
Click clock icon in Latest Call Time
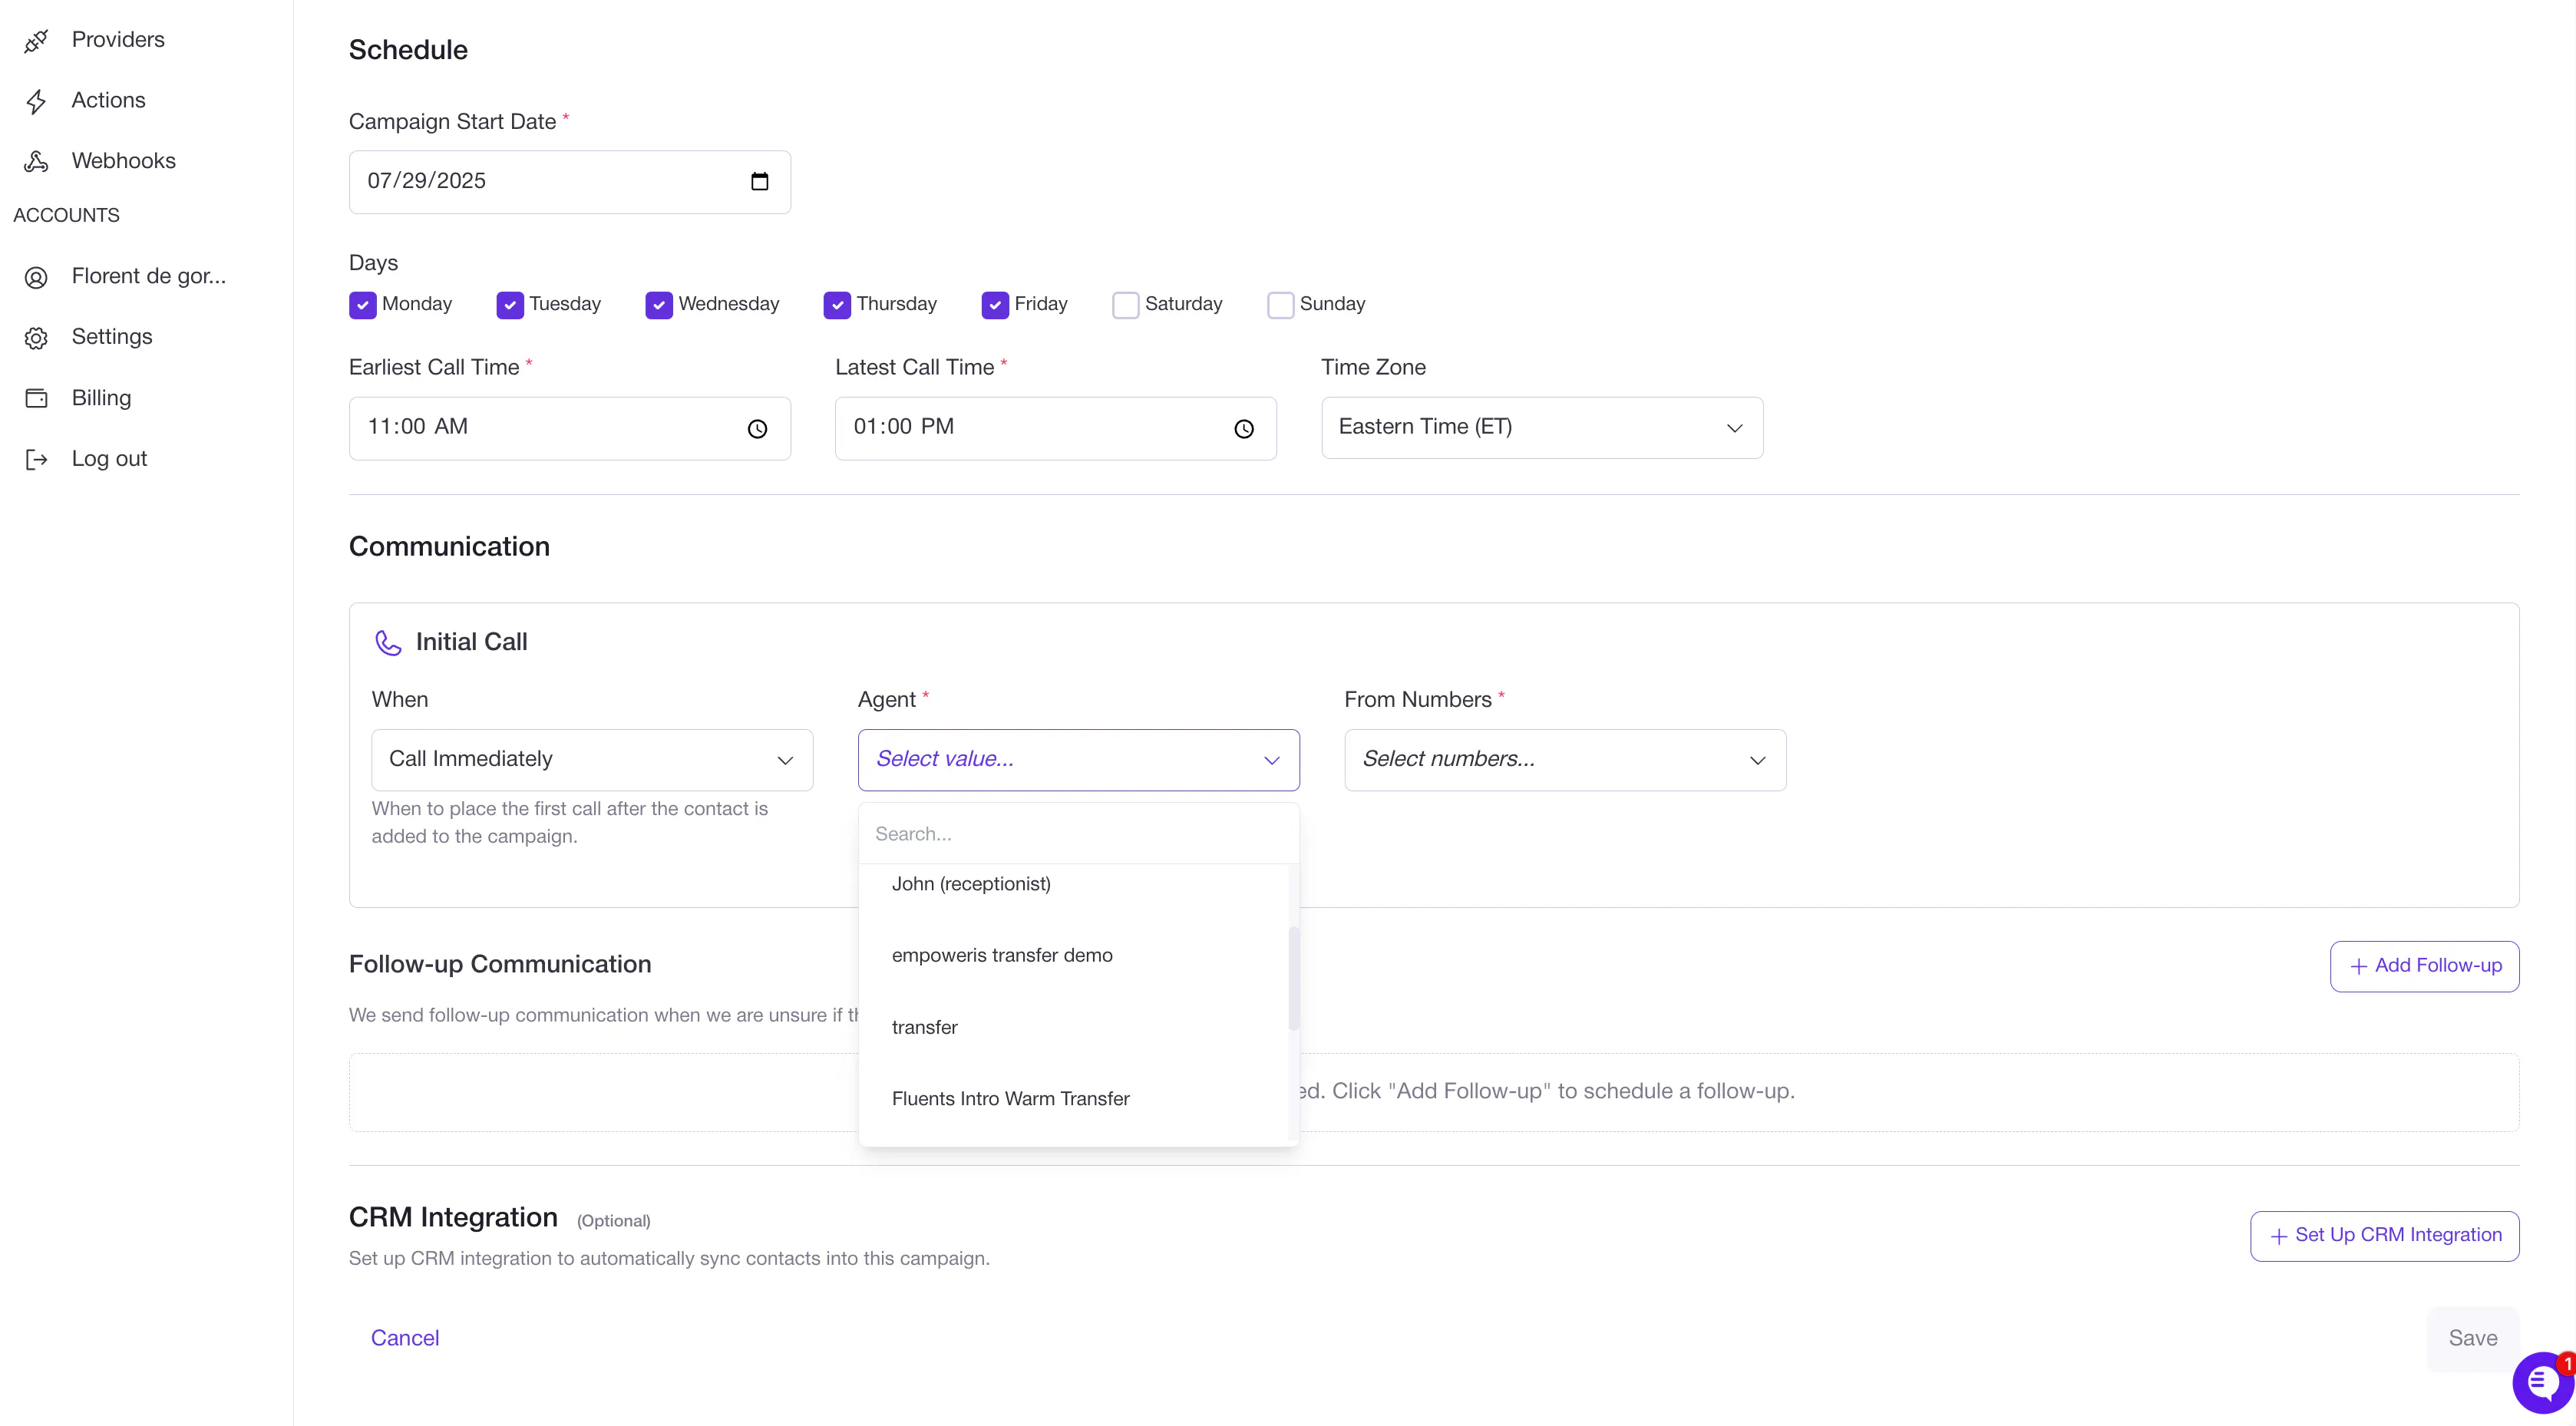coord(1243,428)
